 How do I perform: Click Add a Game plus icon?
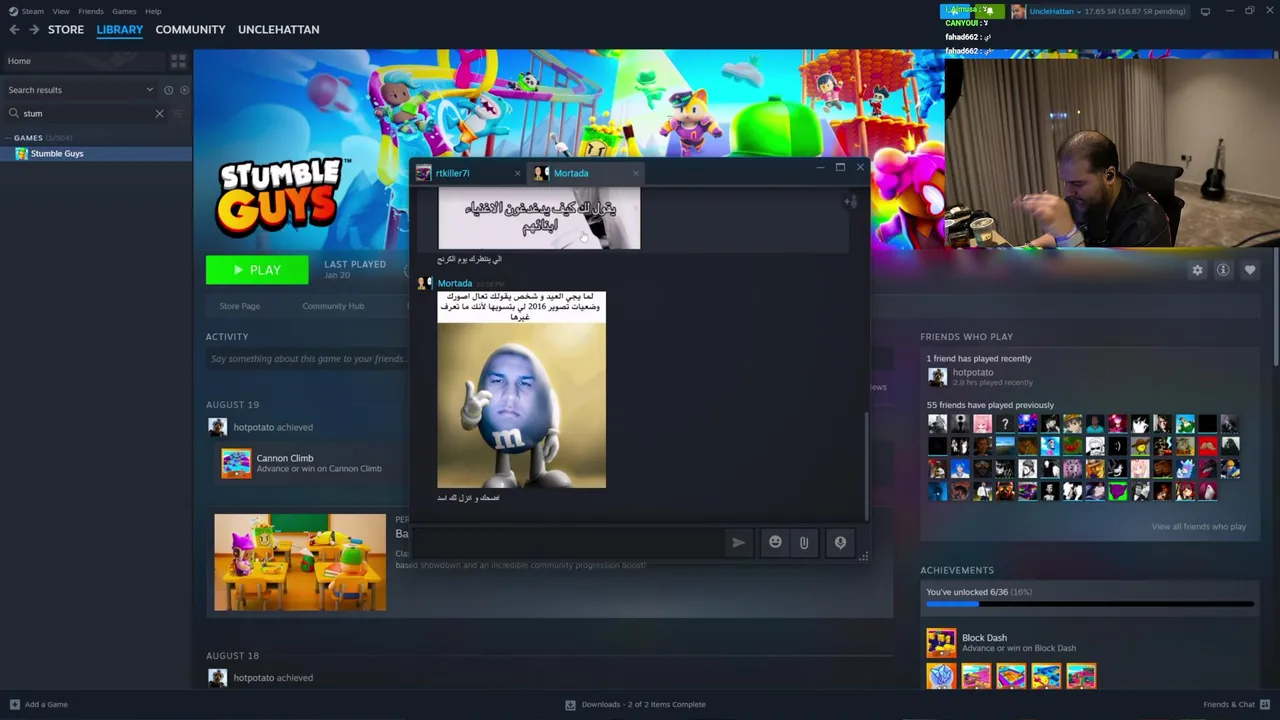pos(14,704)
